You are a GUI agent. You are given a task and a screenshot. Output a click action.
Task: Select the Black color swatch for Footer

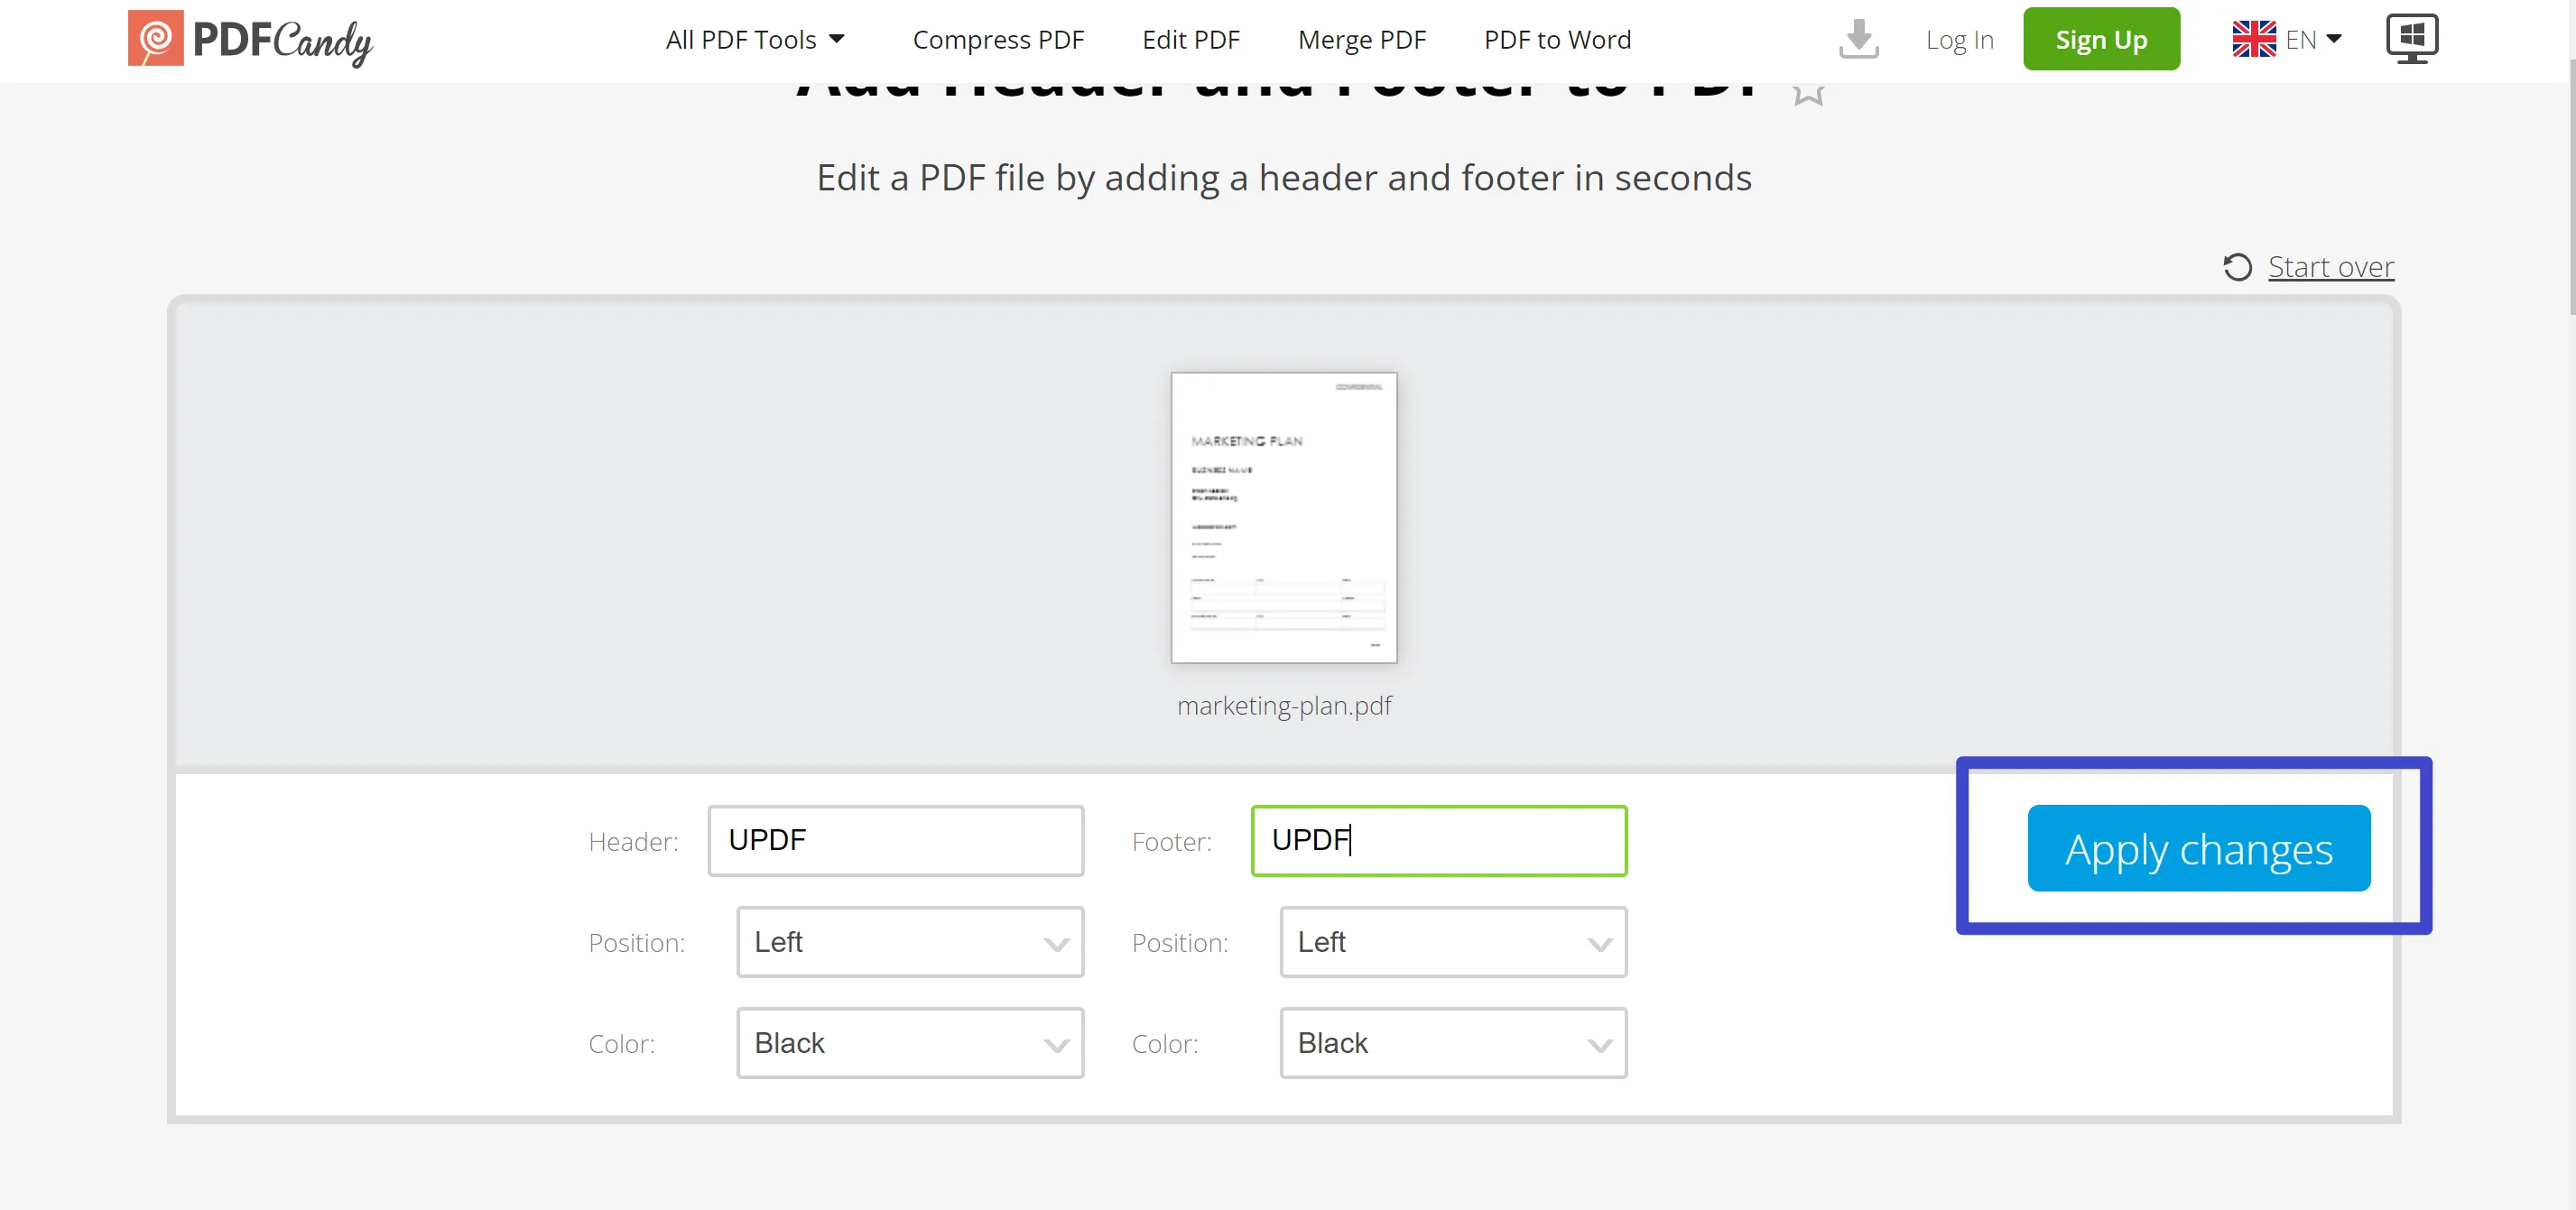pos(1452,1042)
